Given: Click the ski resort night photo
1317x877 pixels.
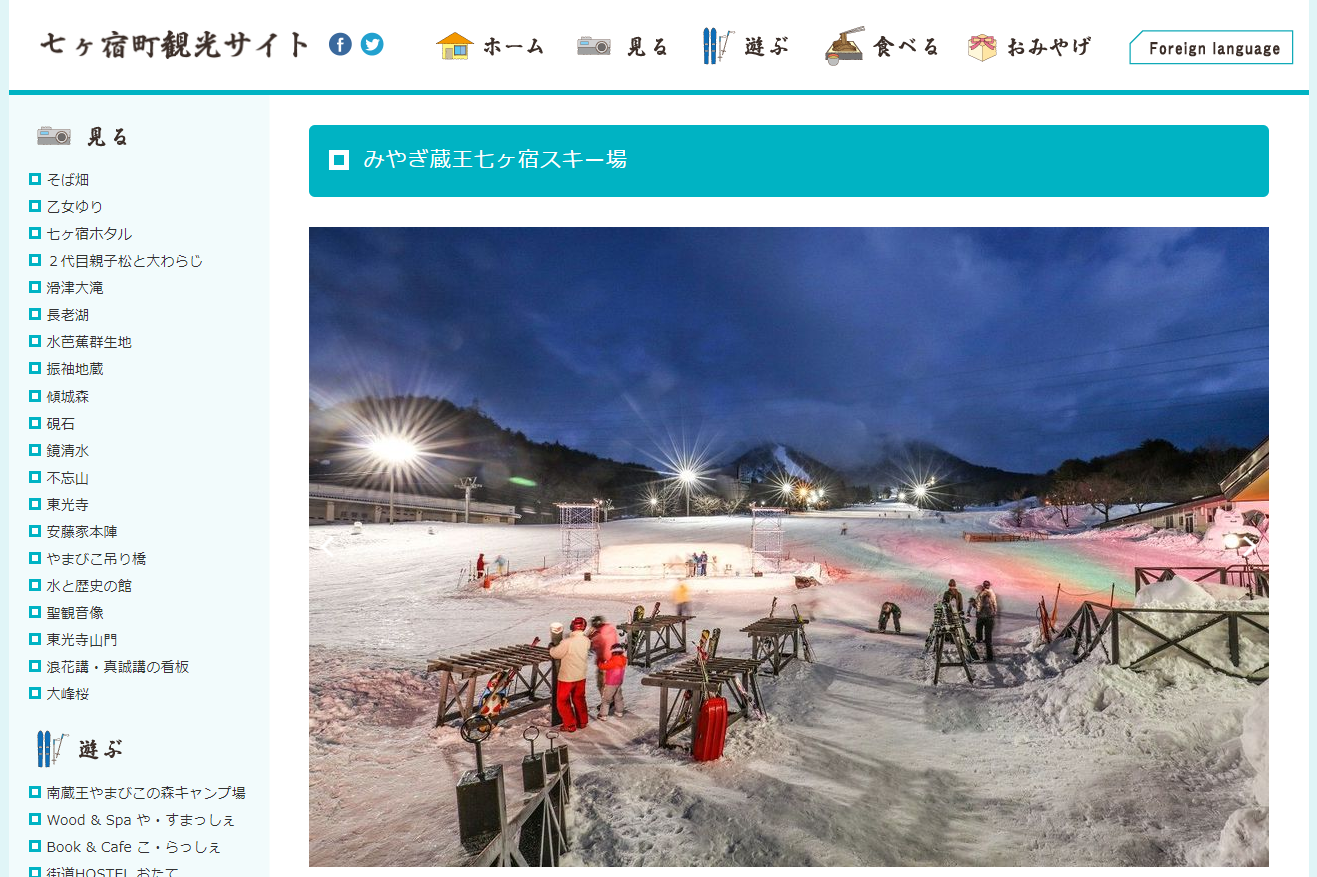Looking at the screenshot, I should click(x=789, y=547).
